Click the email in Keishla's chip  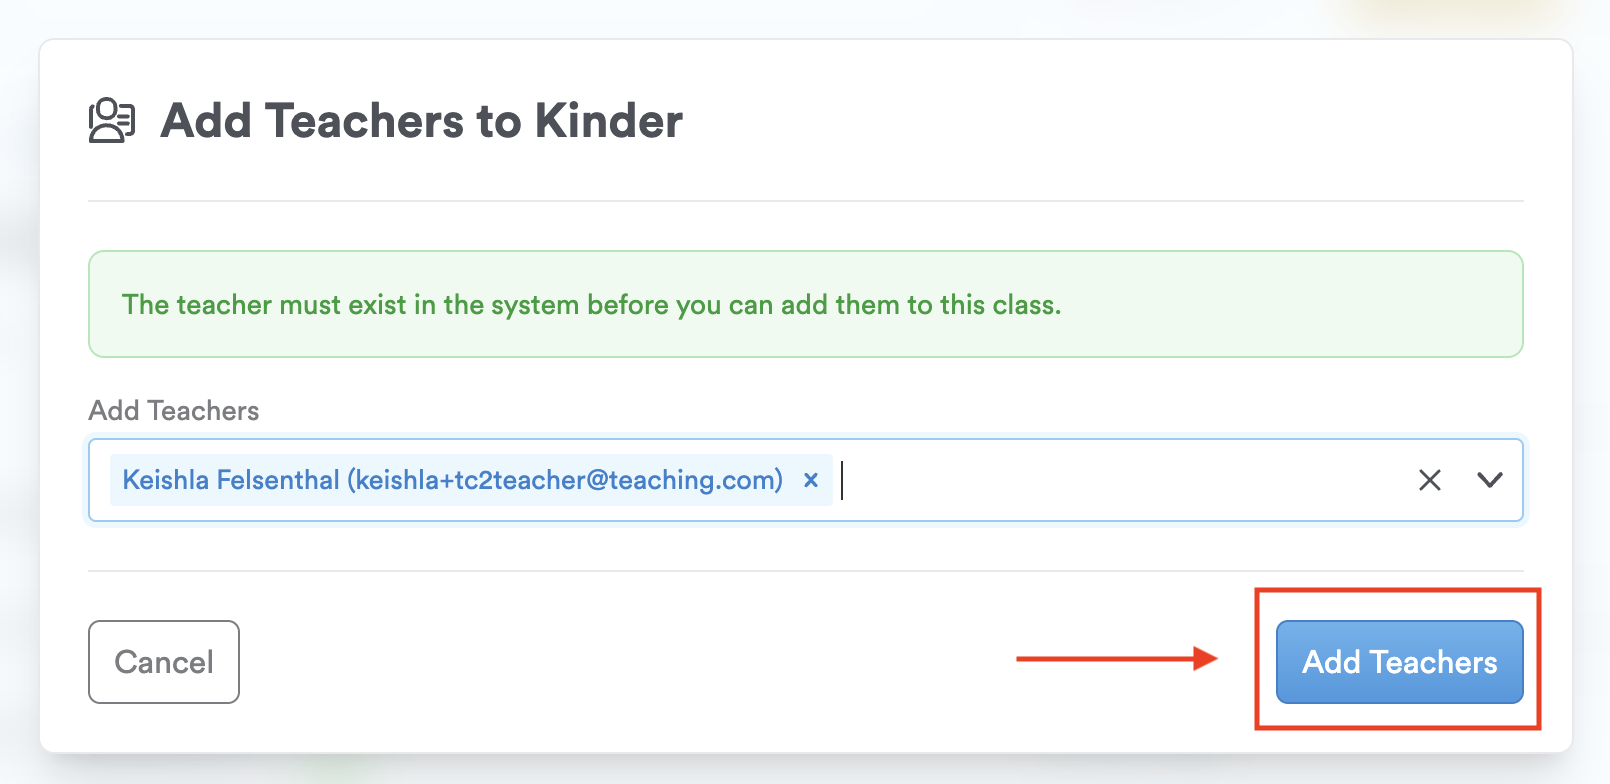[567, 480]
